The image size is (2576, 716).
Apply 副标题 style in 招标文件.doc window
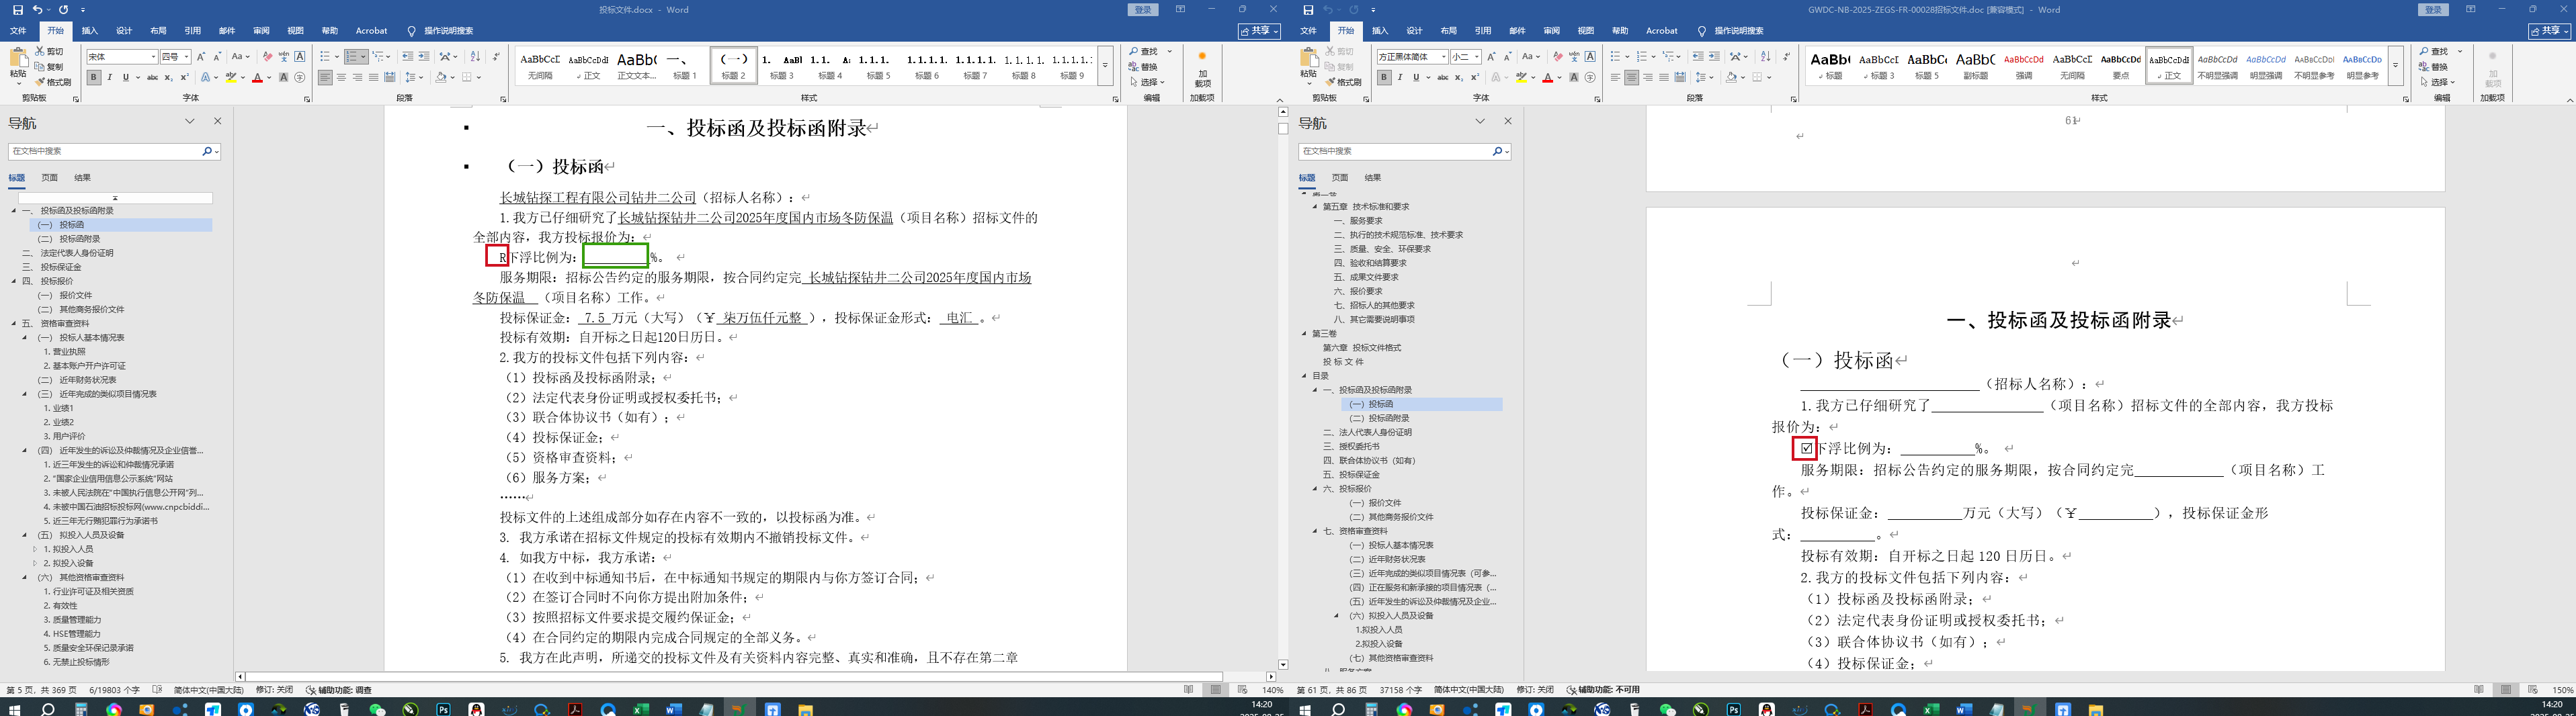coord(1974,66)
